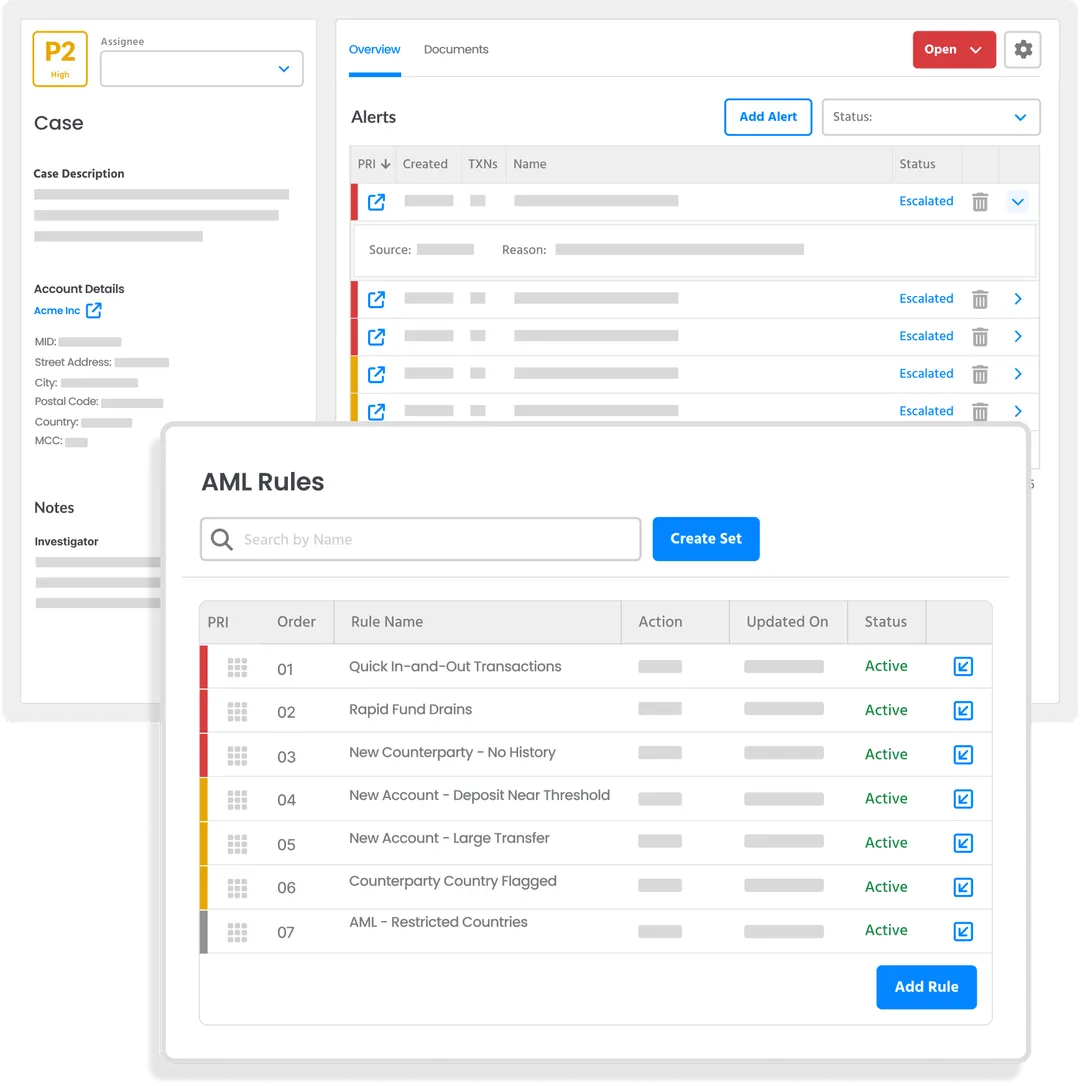The width and height of the screenshot is (1080, 1086).
Task: Open edit icon for Rapid Fund Drains rule
Action: tap(963, 711)
